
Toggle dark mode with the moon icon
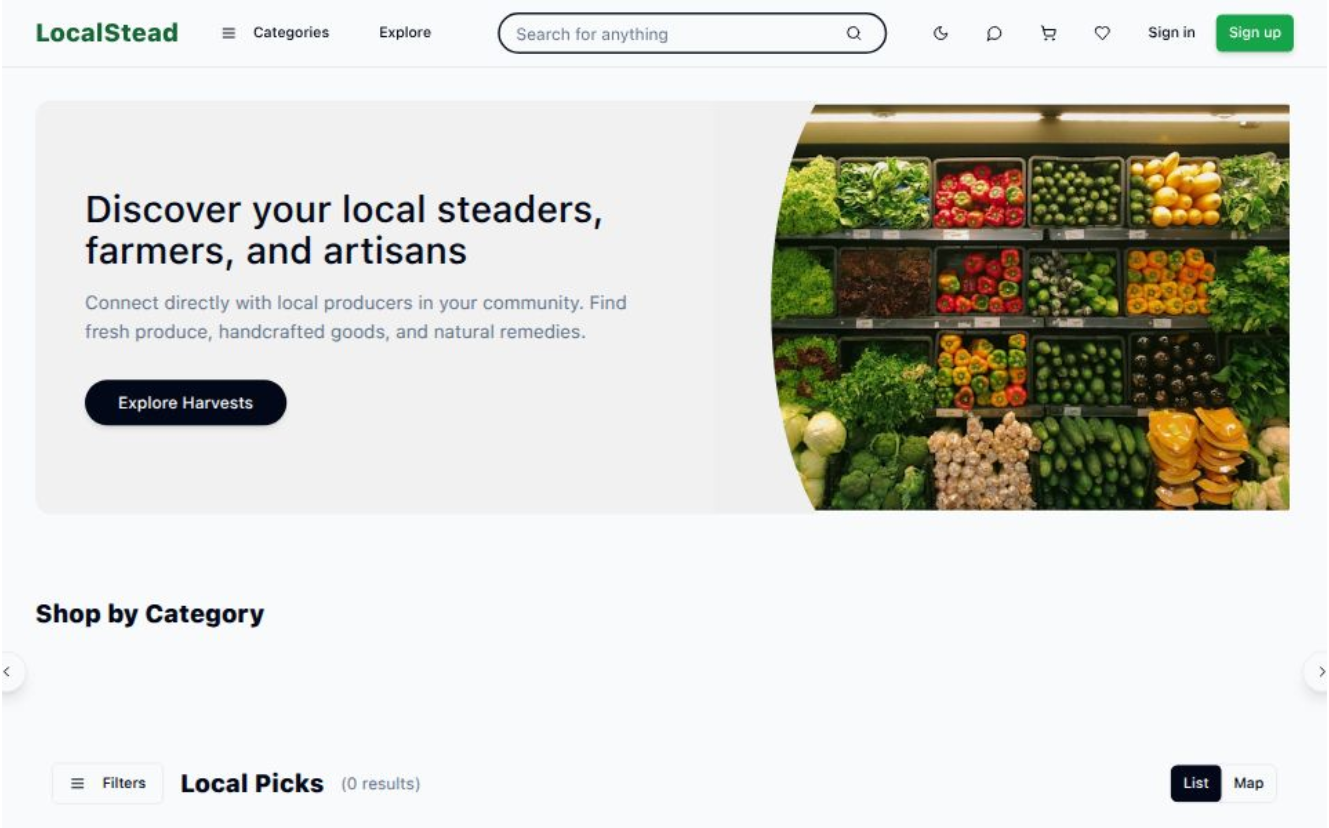[x=940, y=33]
